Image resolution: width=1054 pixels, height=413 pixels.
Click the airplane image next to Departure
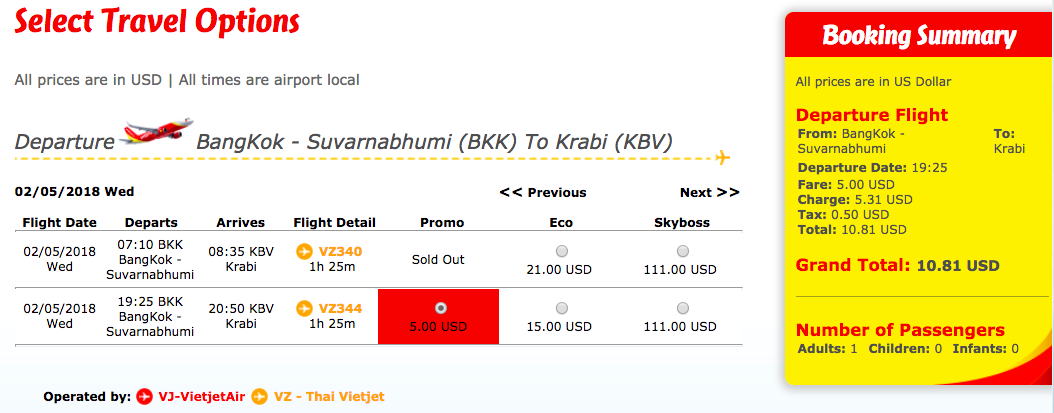156,132
